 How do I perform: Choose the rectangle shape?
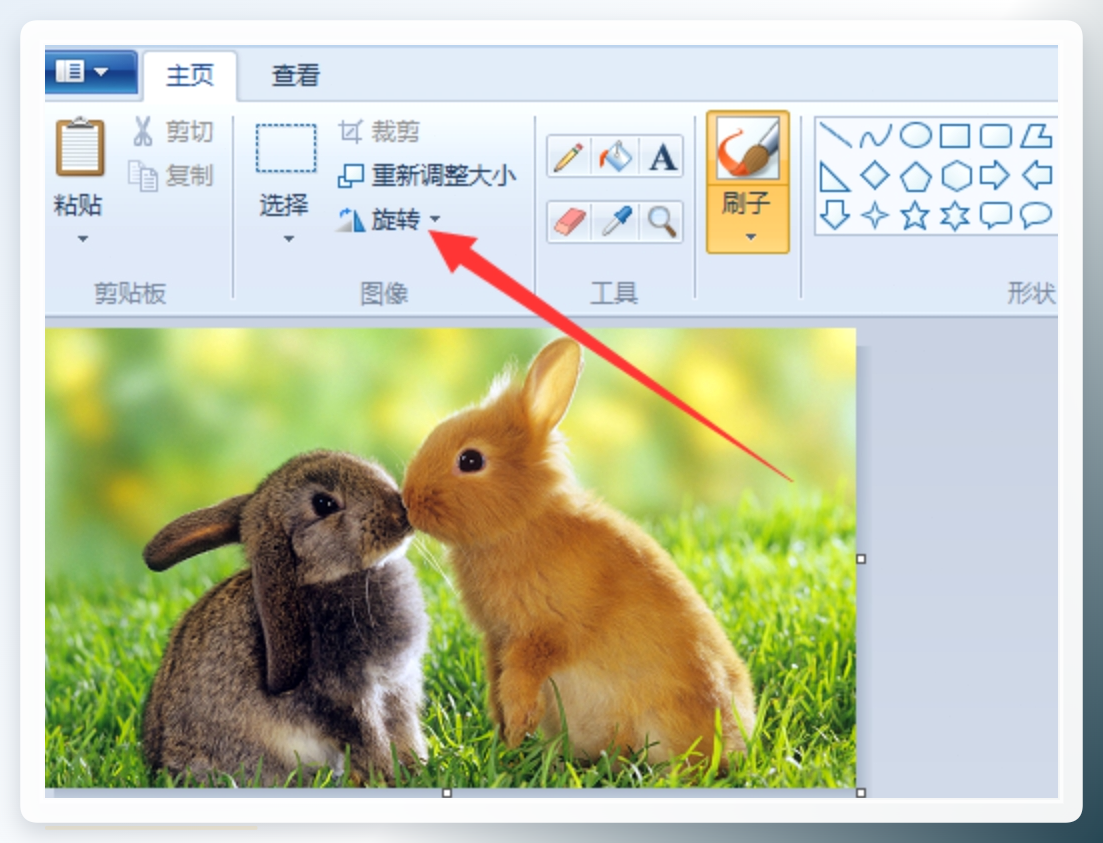coord(955,135)
